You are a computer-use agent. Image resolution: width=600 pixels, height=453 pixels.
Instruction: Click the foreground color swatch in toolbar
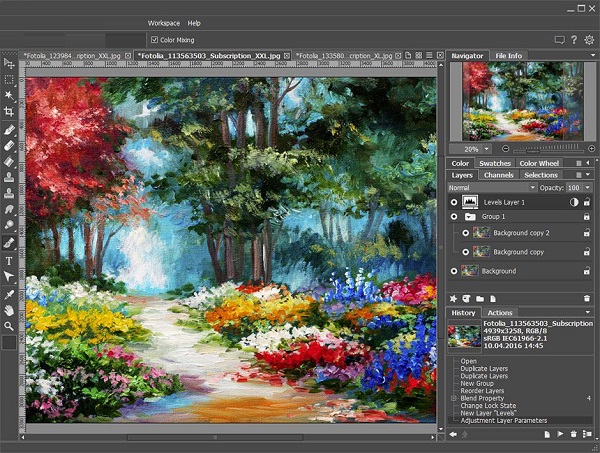[x=9, y=342]
